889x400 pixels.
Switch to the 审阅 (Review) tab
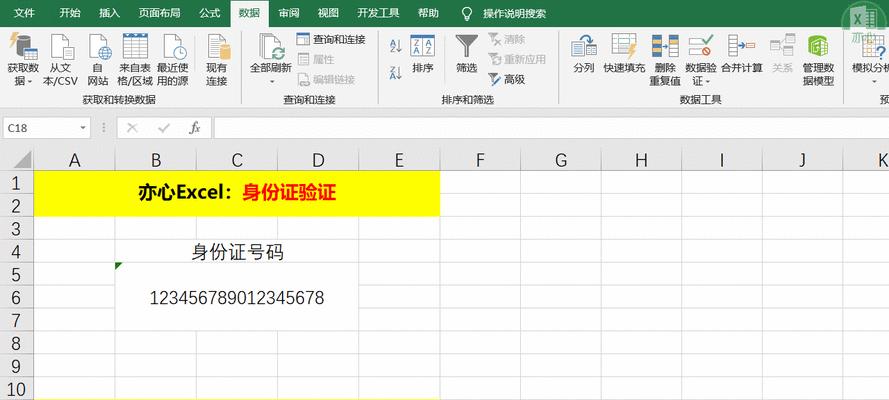coord(289,13)
